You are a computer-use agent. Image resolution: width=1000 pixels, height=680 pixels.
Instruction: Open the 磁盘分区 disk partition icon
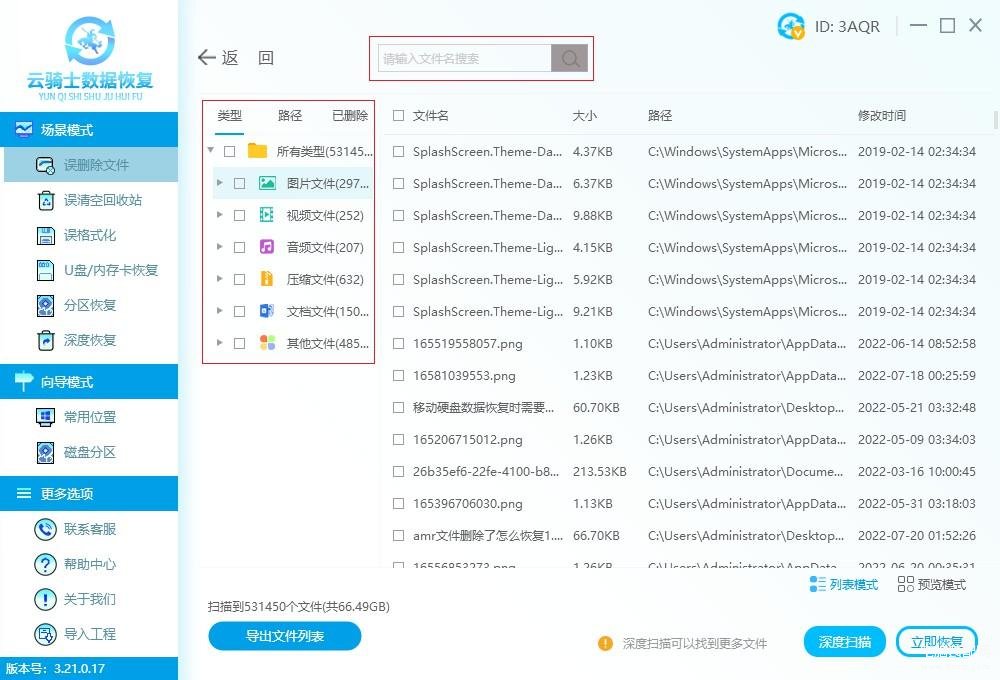45,452
